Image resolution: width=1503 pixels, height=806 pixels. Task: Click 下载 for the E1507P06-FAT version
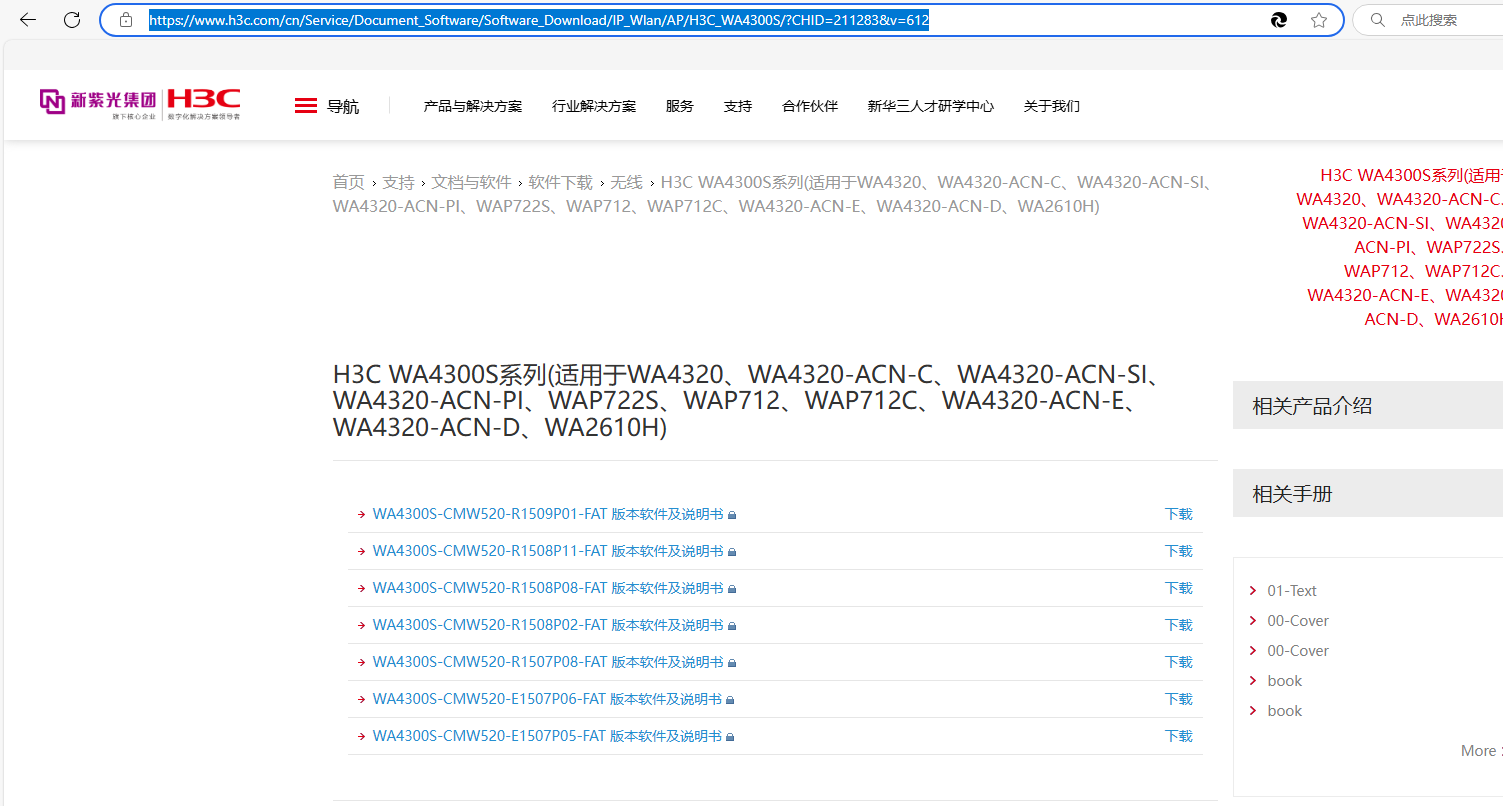pos(1179,699)
